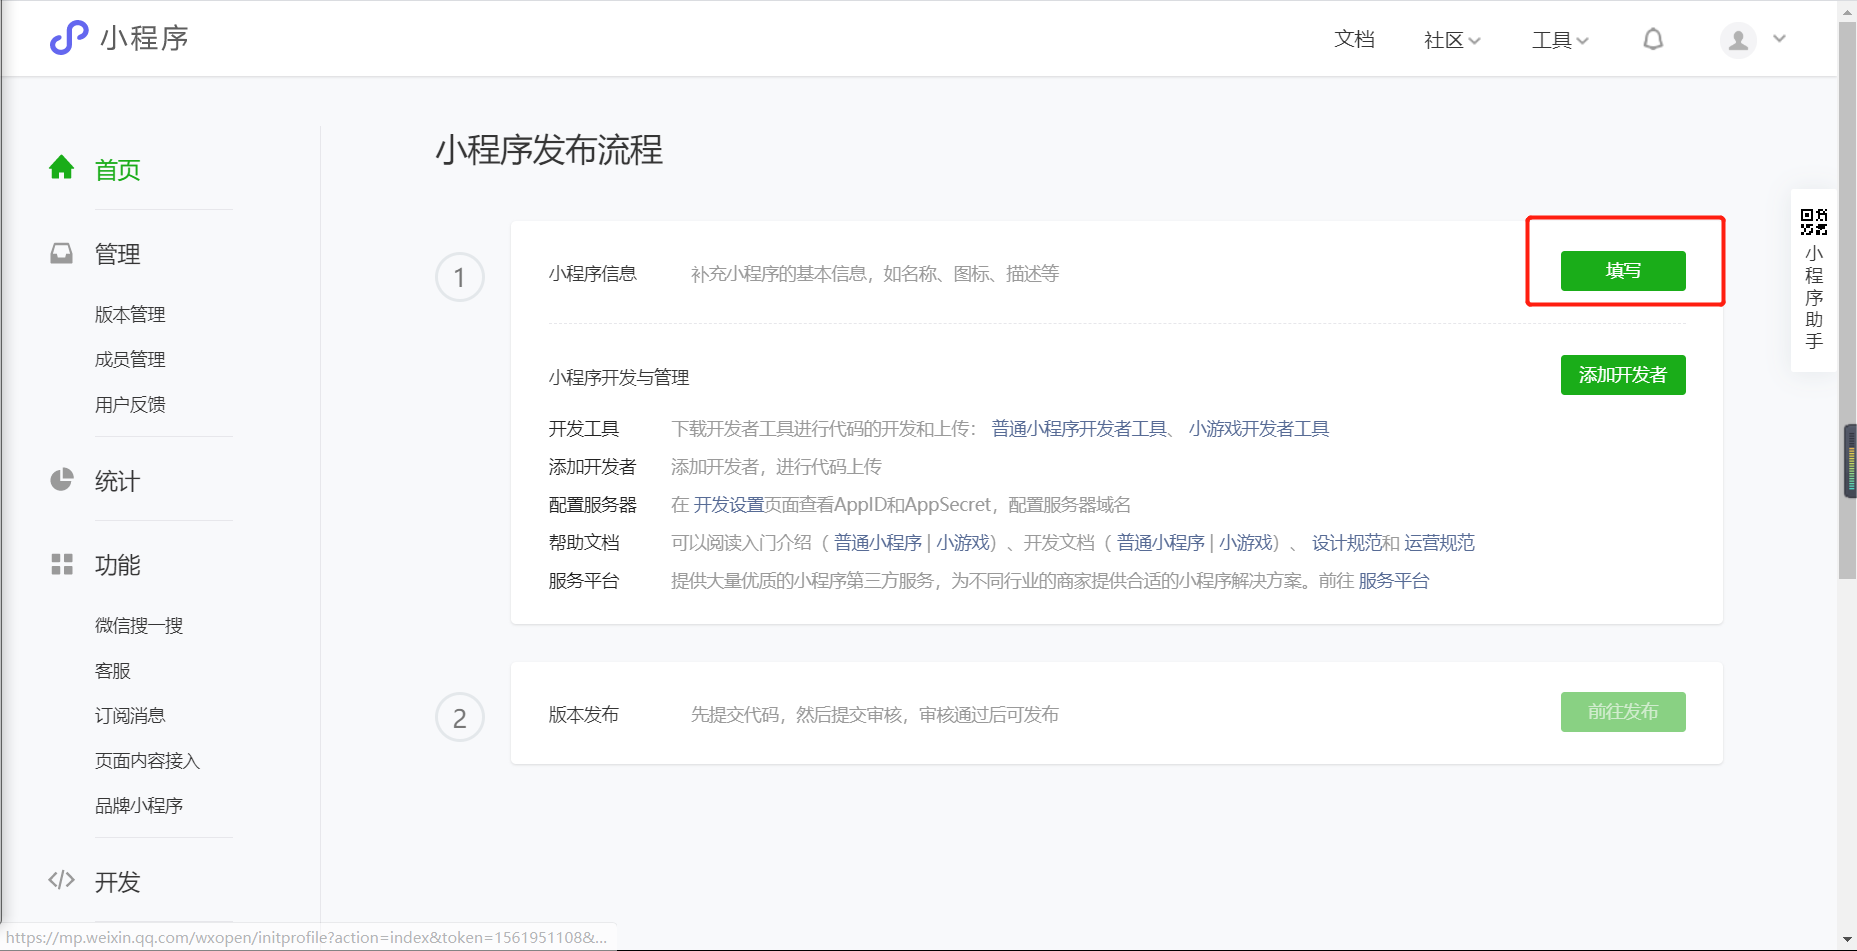Image resolution: width=1857 pixels, height=951 pixels.
Task: Open 品牌小程序 in the sidebar
Action: pos(139,805)
